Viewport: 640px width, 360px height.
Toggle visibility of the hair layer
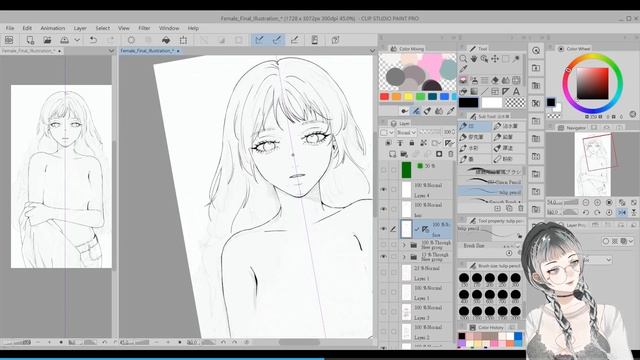[x=383, y=209]
